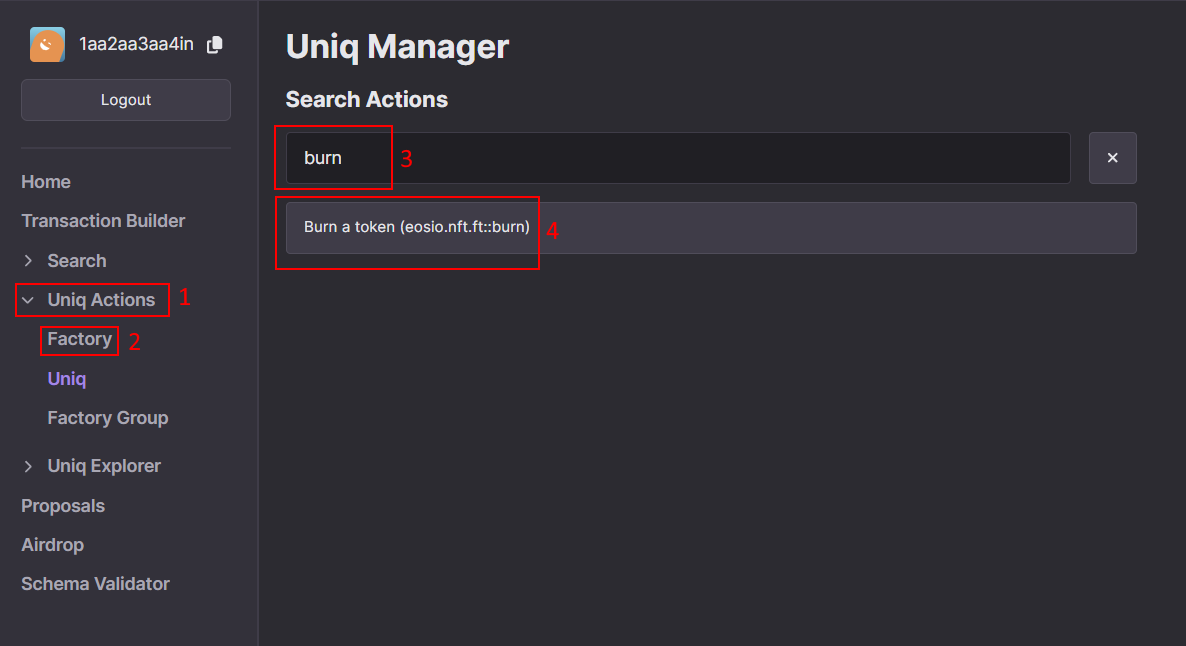
Task: Click the Uniq Actions label
Action: 101,300
